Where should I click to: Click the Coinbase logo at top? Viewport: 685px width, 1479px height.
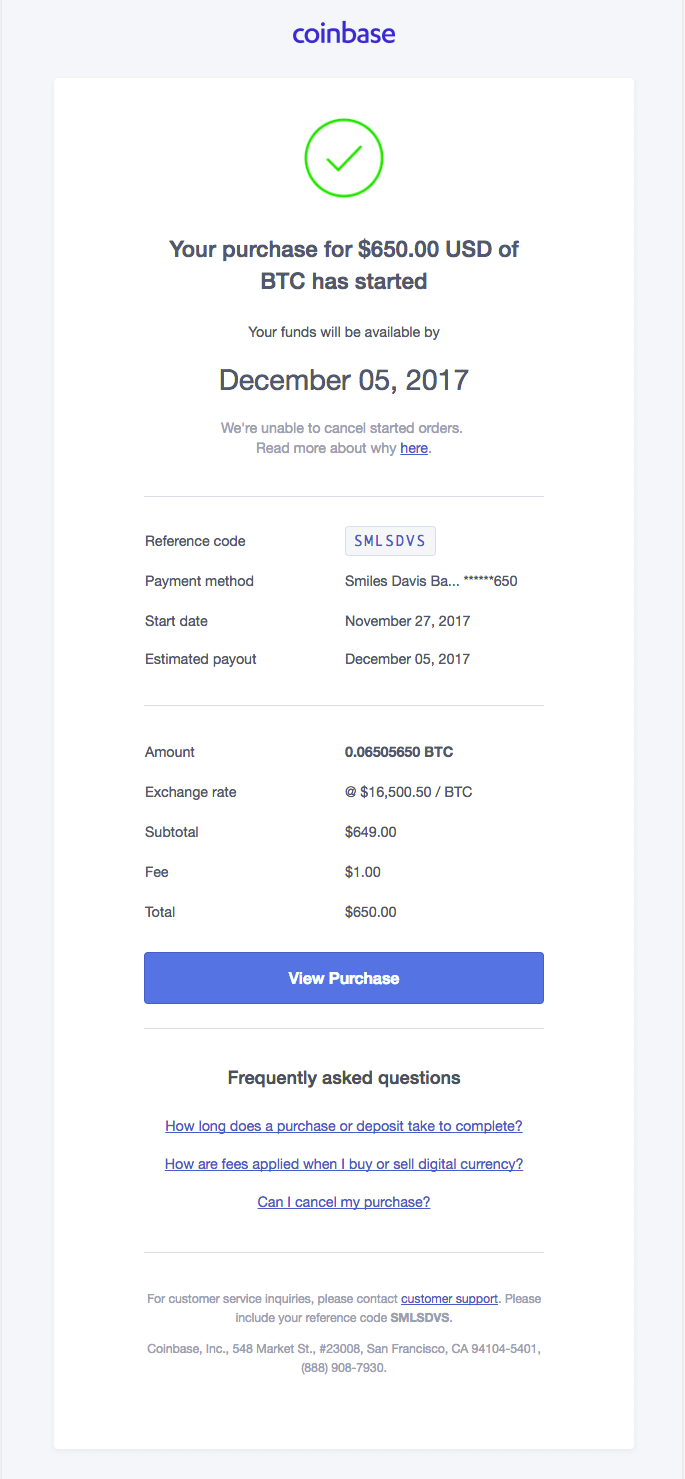tap(344, 34)
